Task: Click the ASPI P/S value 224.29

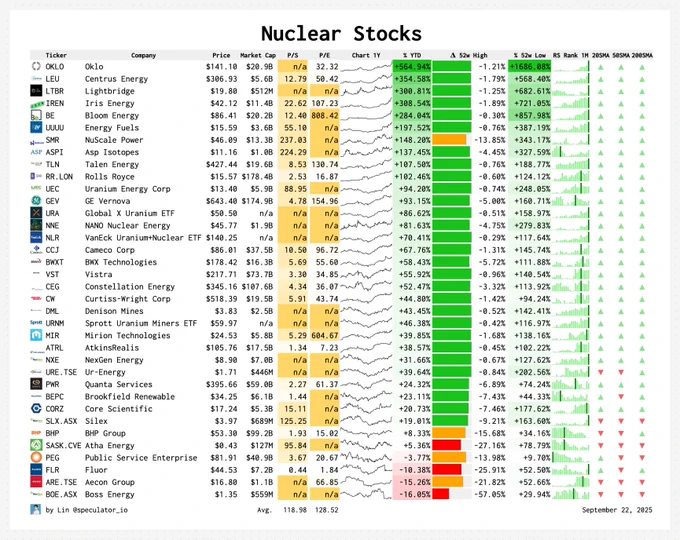Action: [x=293, y=152]
